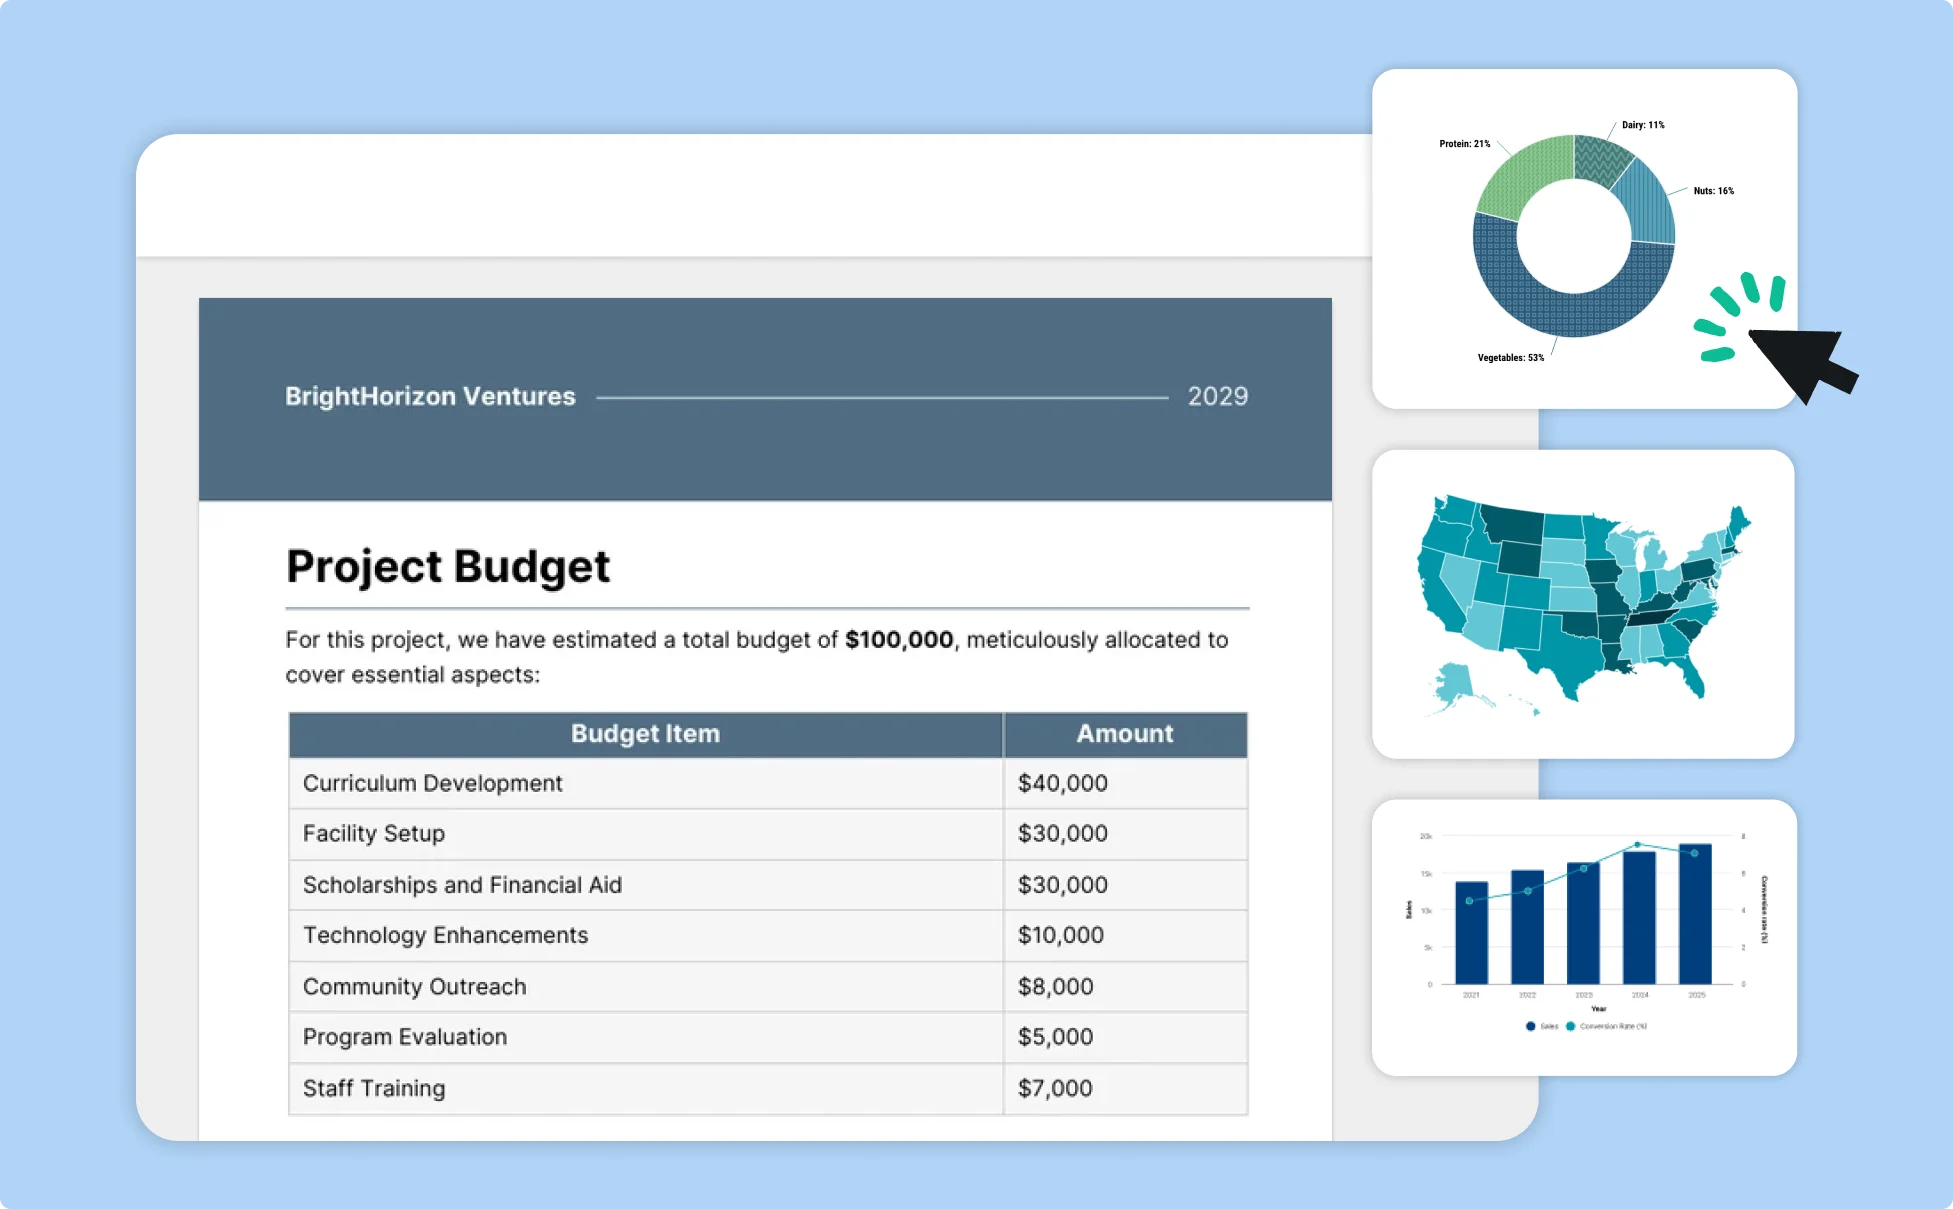1953x1209 pixels.
Task: Click the "Vegetables: 53%" donut chart label
Action: 1510,358
